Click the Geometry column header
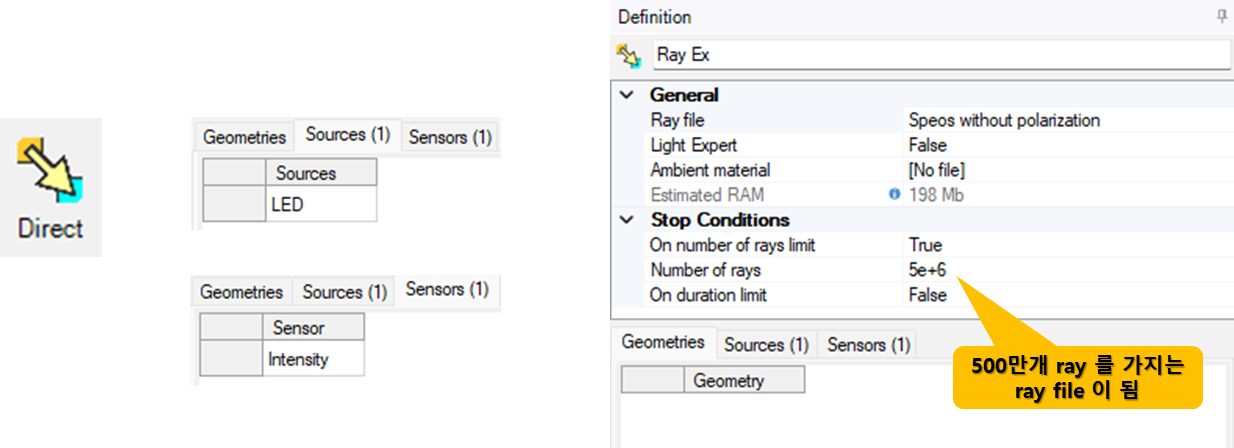This screenshot has width=1234, height=448. point(743,380)
